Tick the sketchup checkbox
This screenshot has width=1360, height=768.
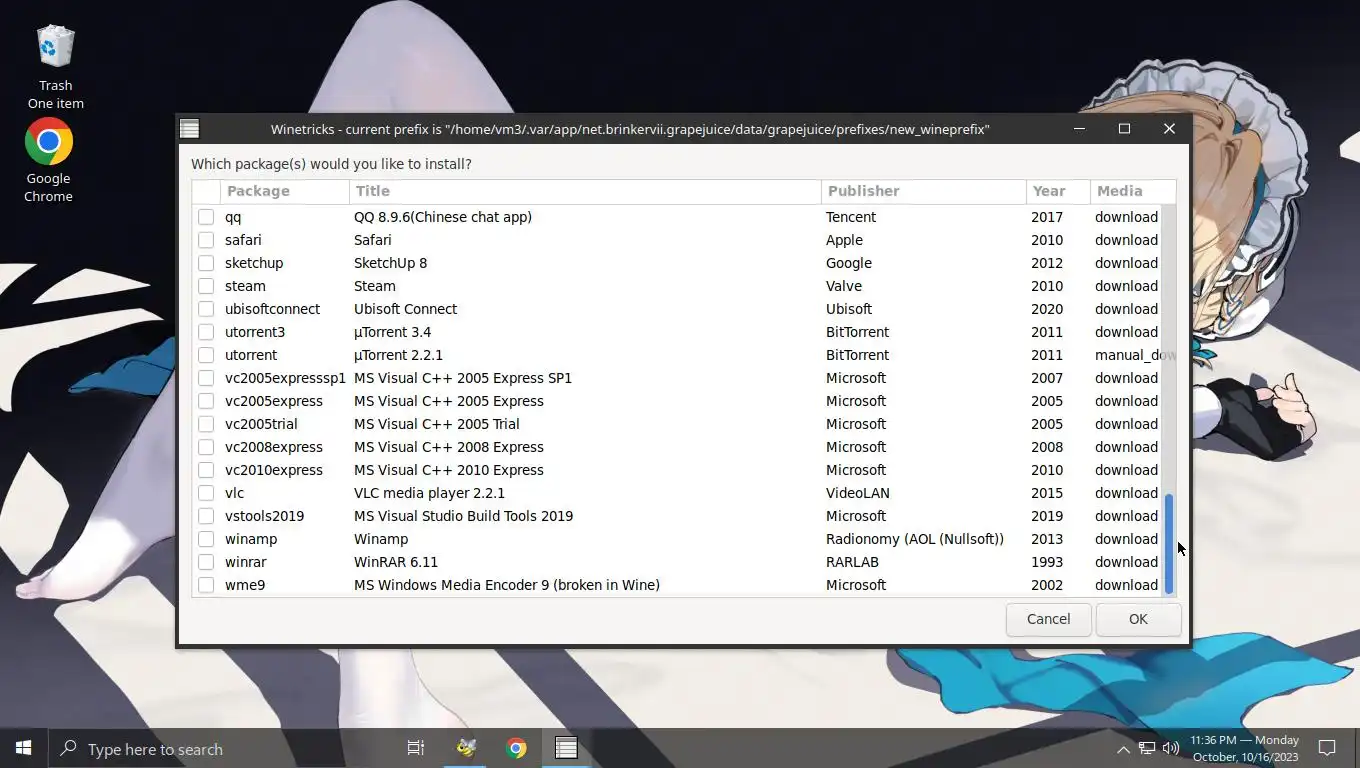(206, 263)
